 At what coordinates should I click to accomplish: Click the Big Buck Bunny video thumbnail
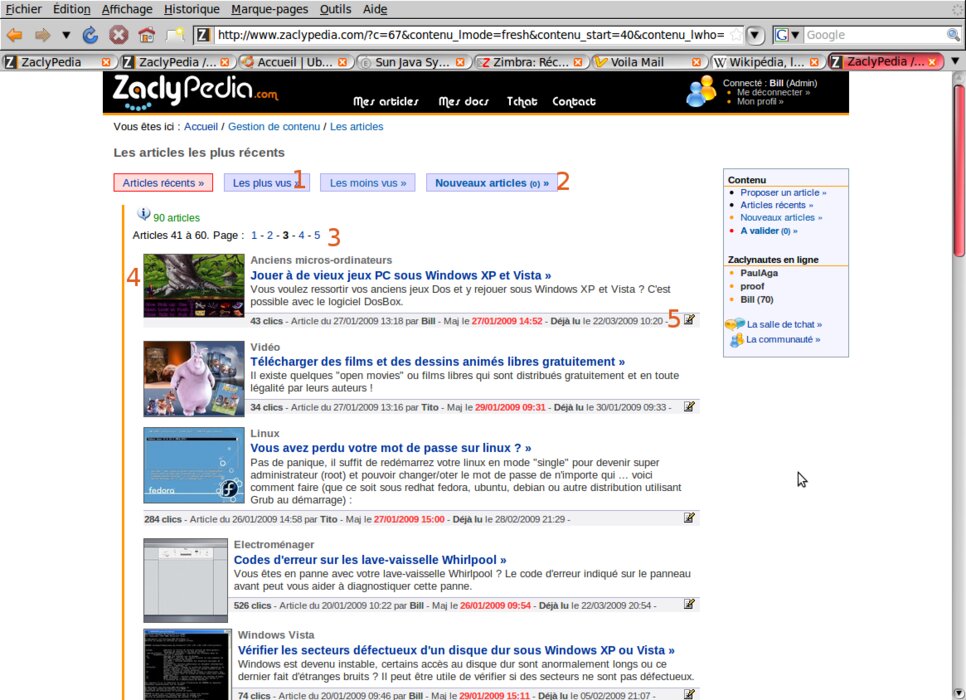(193, 378)
